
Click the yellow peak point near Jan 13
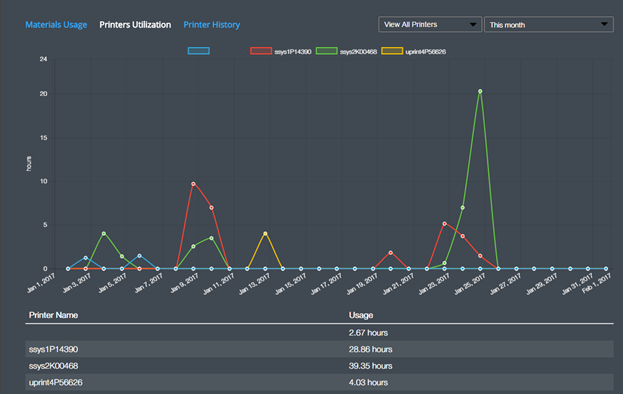click(x=265, y=234)
